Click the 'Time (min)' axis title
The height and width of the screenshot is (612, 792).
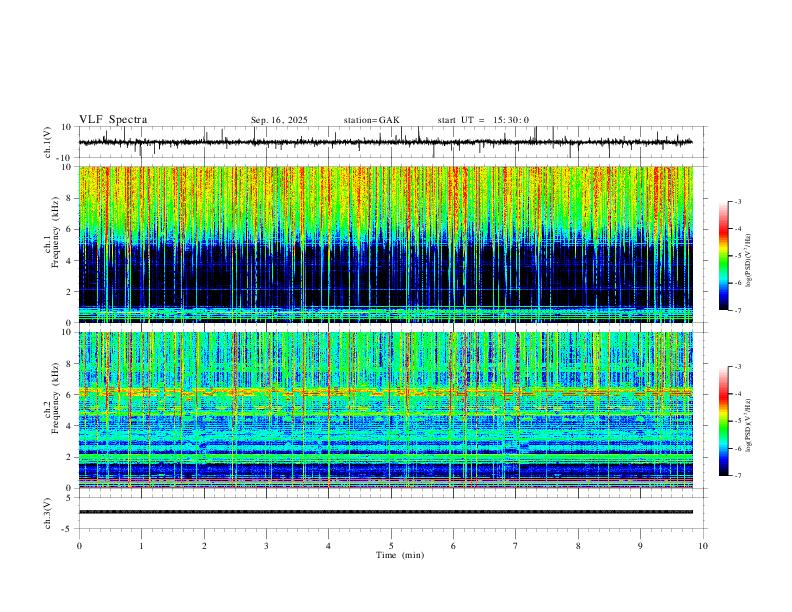tap(400, 555)
